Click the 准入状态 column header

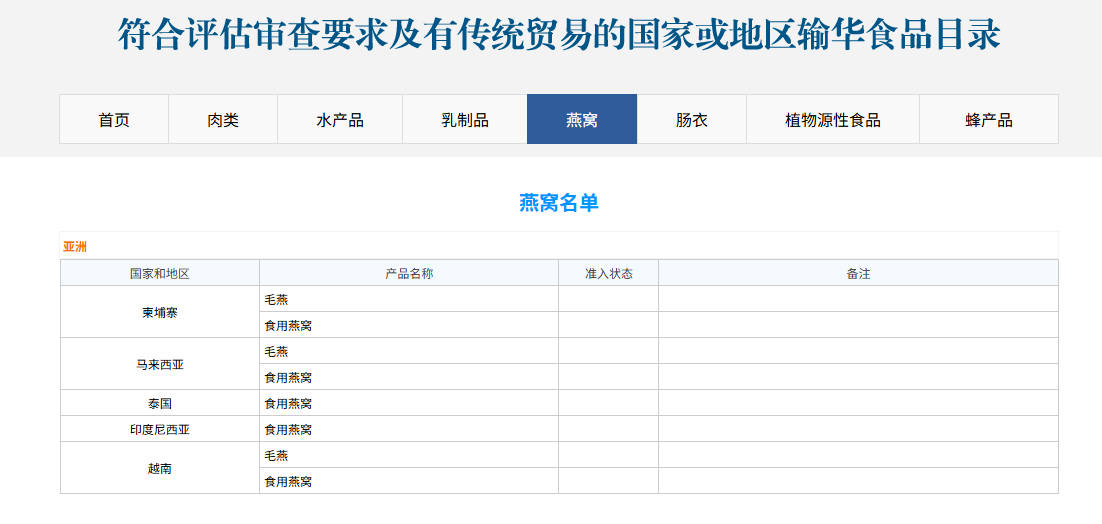(609, 273)
